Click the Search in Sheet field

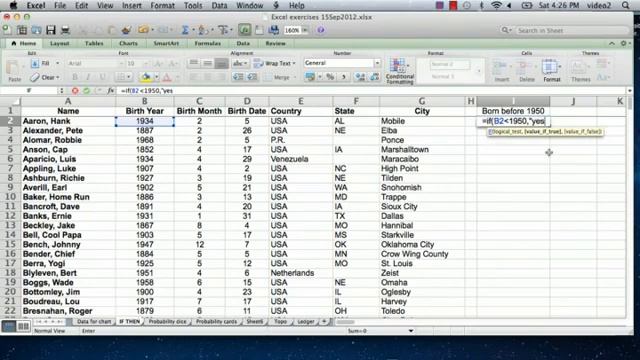click(564, 30)
